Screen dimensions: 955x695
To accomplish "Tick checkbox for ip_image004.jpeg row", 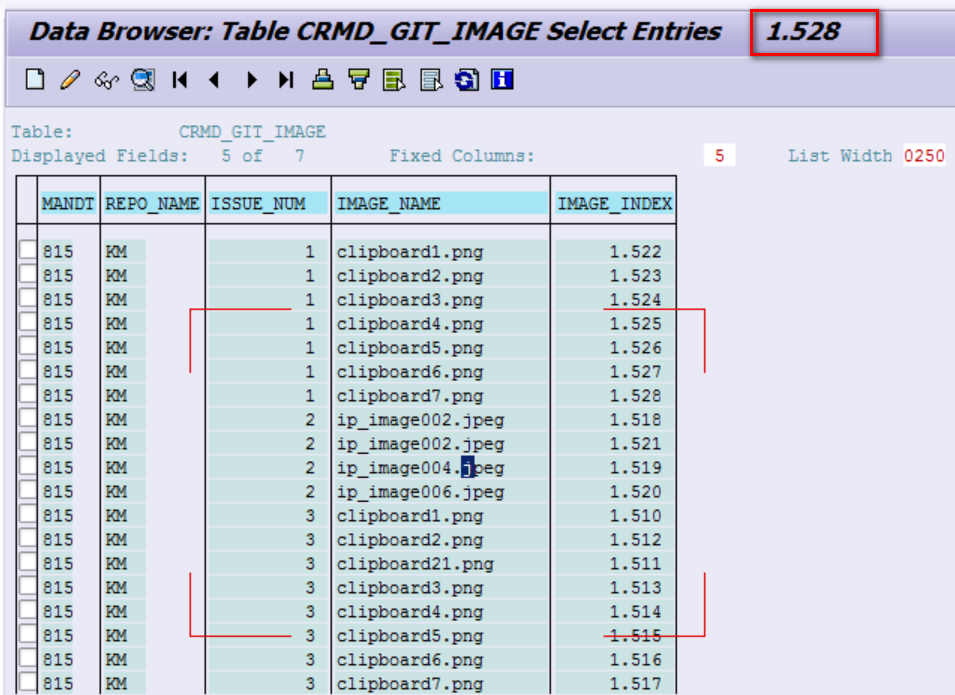I will click(27, 467).
